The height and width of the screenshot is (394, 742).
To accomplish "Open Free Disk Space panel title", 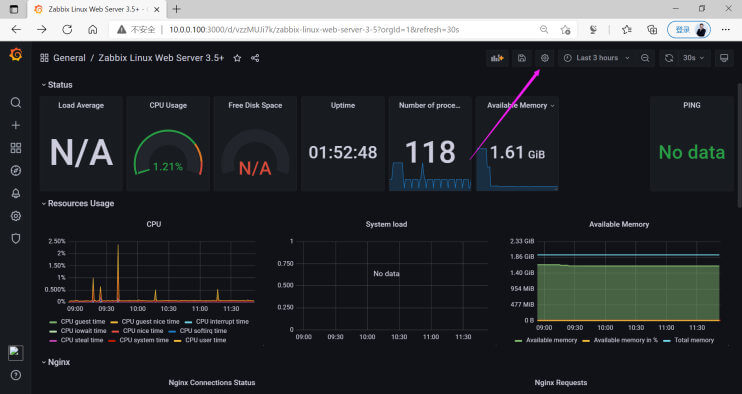I will (x=255, y=105).
